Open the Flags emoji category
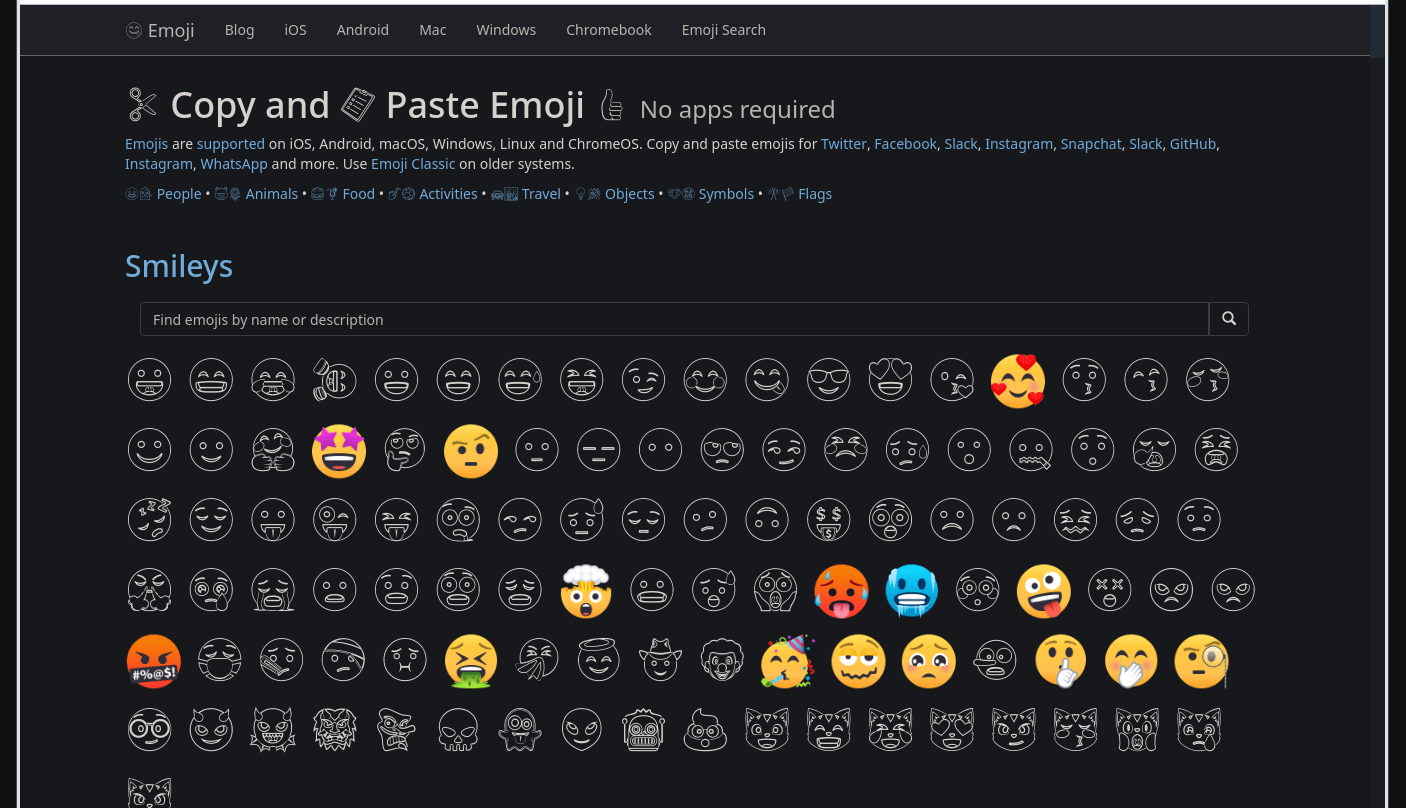 [x=814, y=193]
